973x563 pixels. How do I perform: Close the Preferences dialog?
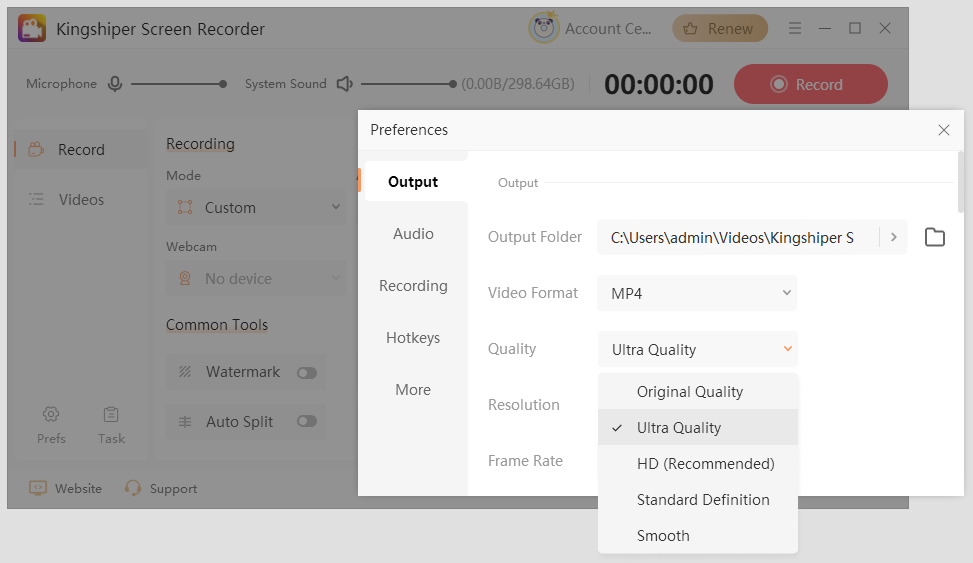944,130
